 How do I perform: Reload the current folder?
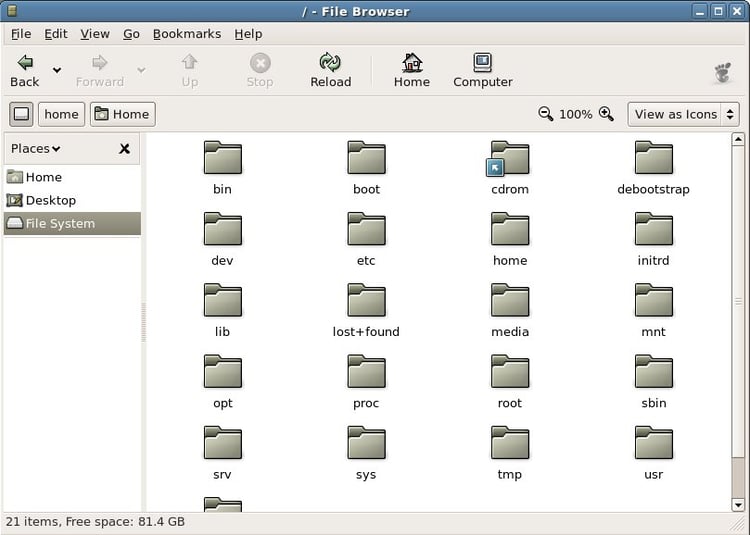[x=331, y=70]
